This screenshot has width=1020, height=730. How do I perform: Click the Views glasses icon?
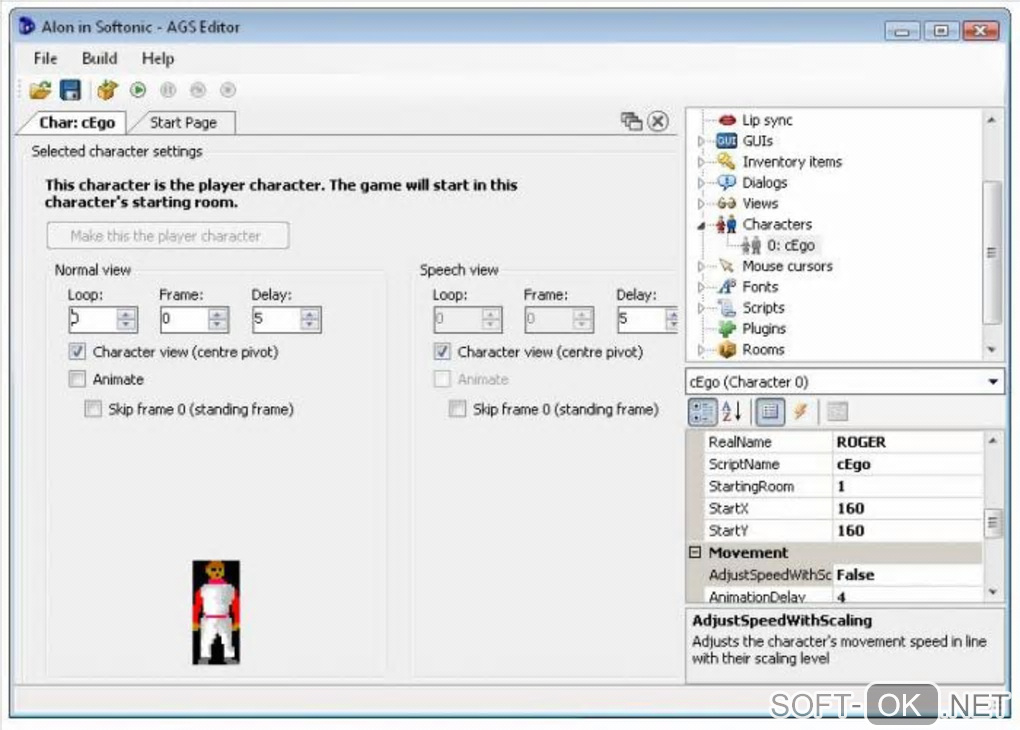[726, 203]
